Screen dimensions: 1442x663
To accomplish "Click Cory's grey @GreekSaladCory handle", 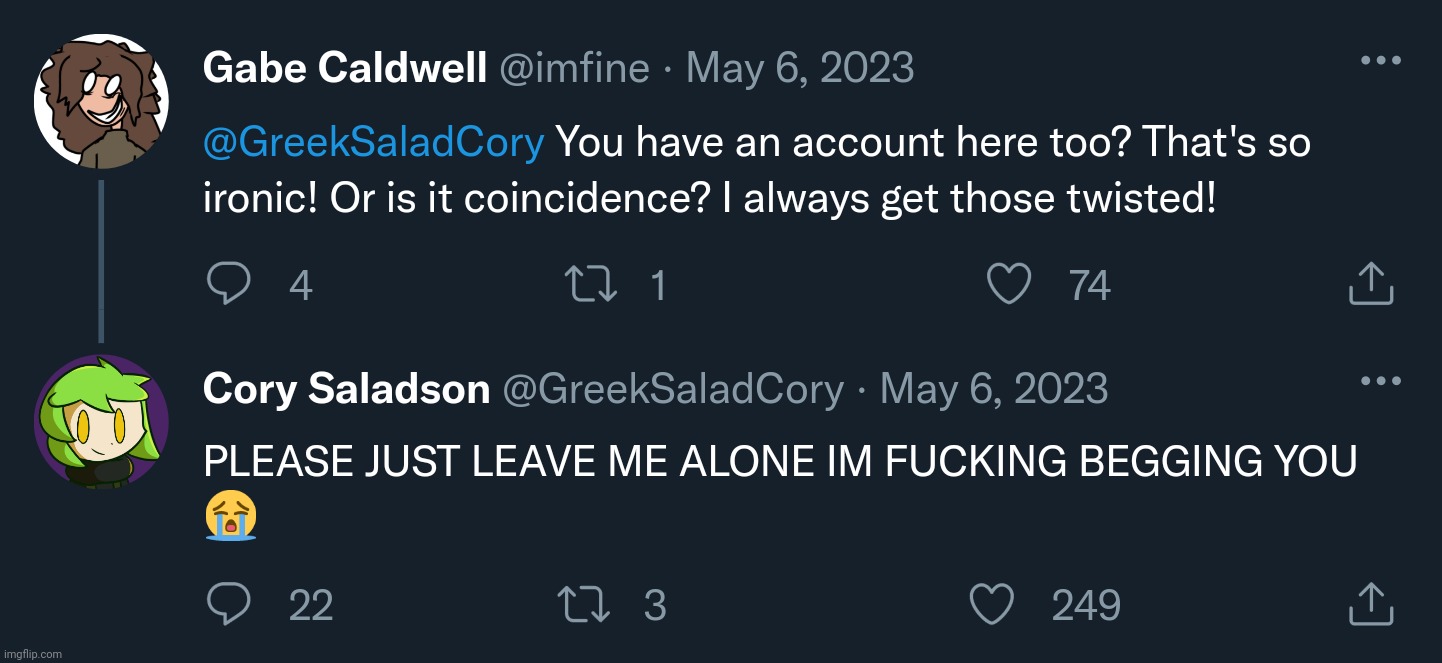I will point(672,389).
